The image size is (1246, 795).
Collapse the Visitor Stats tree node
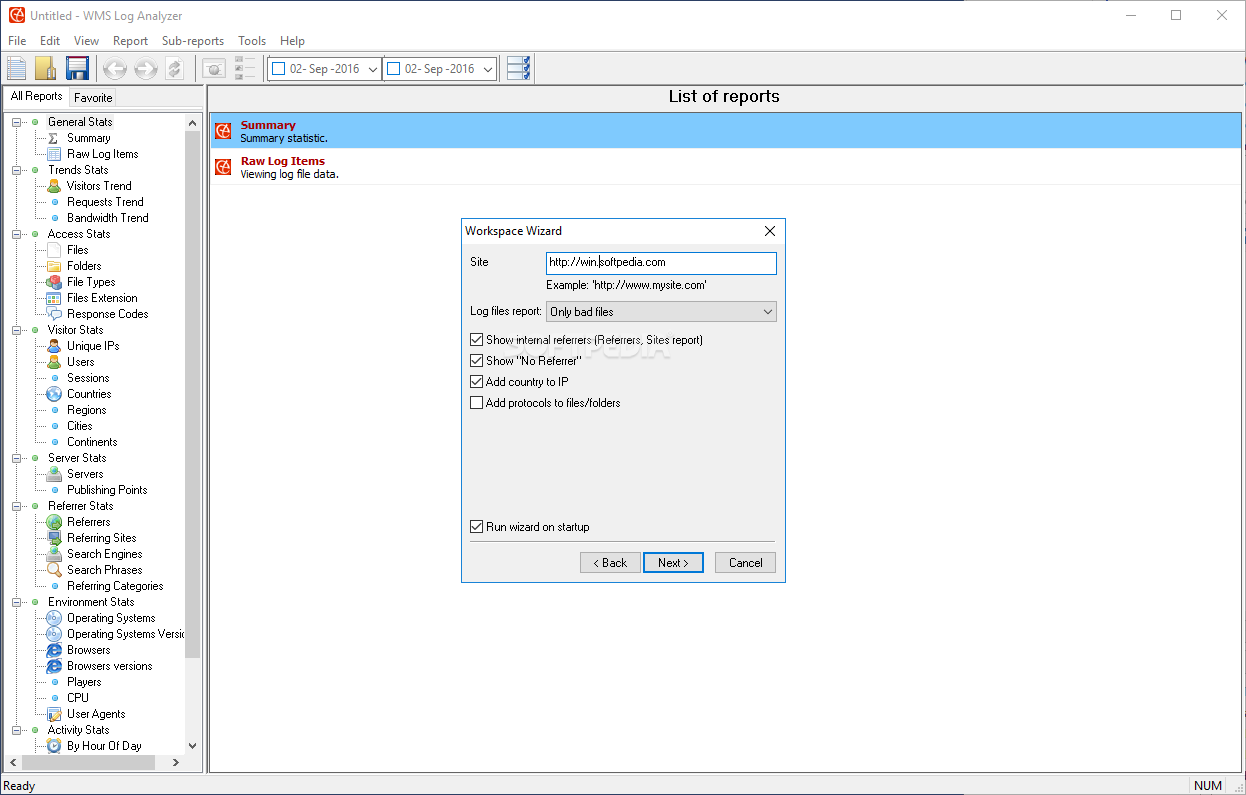click(x=17, y=330)
